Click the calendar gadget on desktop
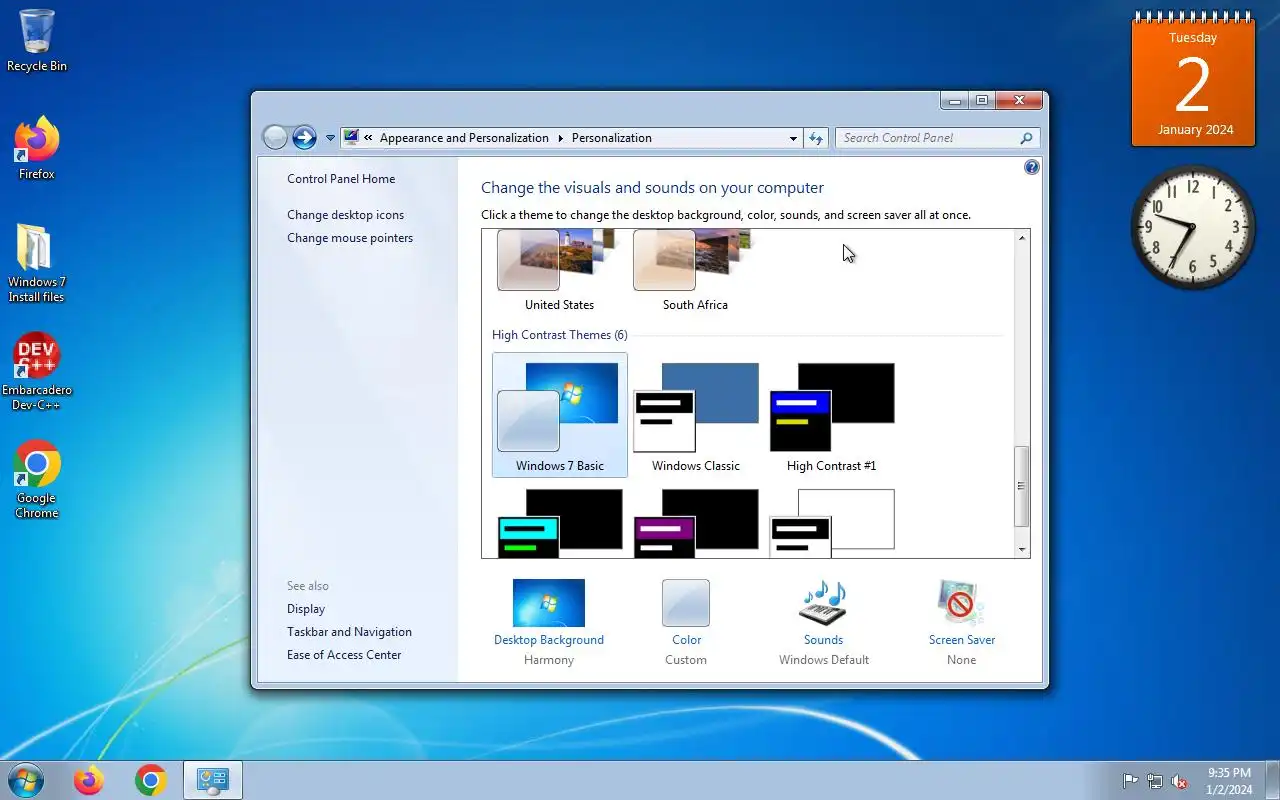The height and width of the screenshot is (800, 1280). pos(1193,80)
